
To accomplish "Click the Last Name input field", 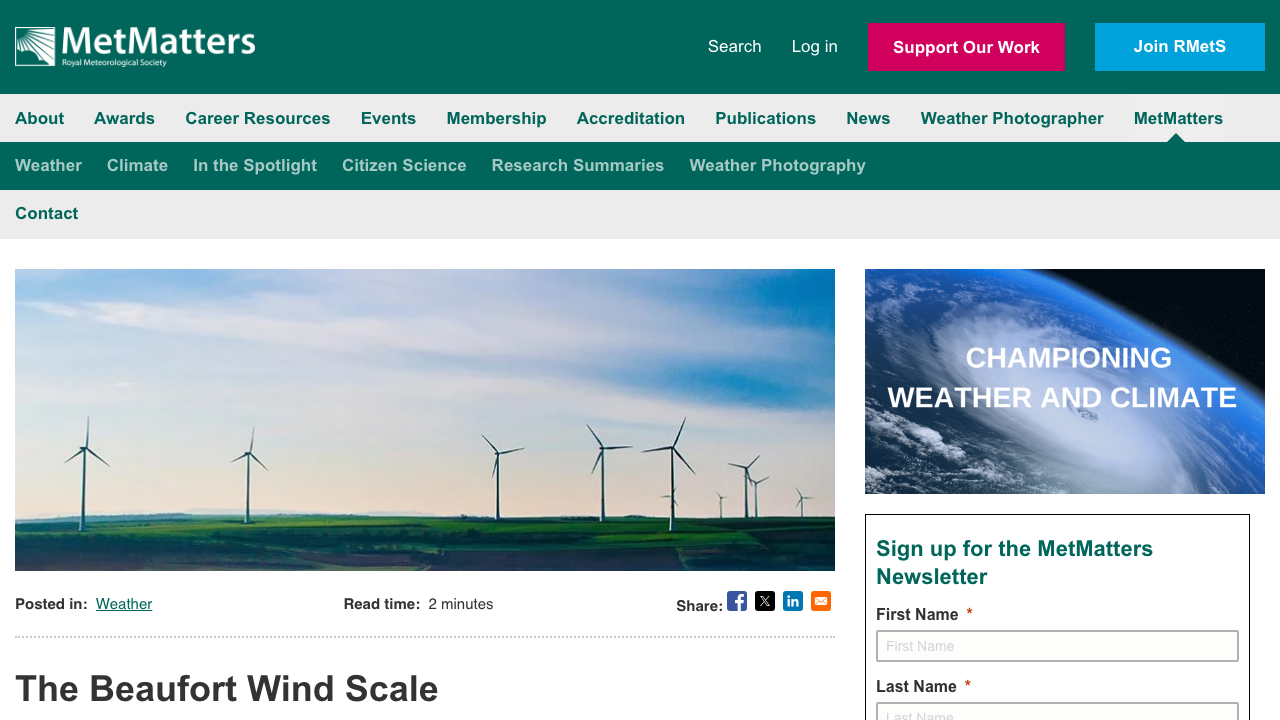I will tap(1057, 714).
